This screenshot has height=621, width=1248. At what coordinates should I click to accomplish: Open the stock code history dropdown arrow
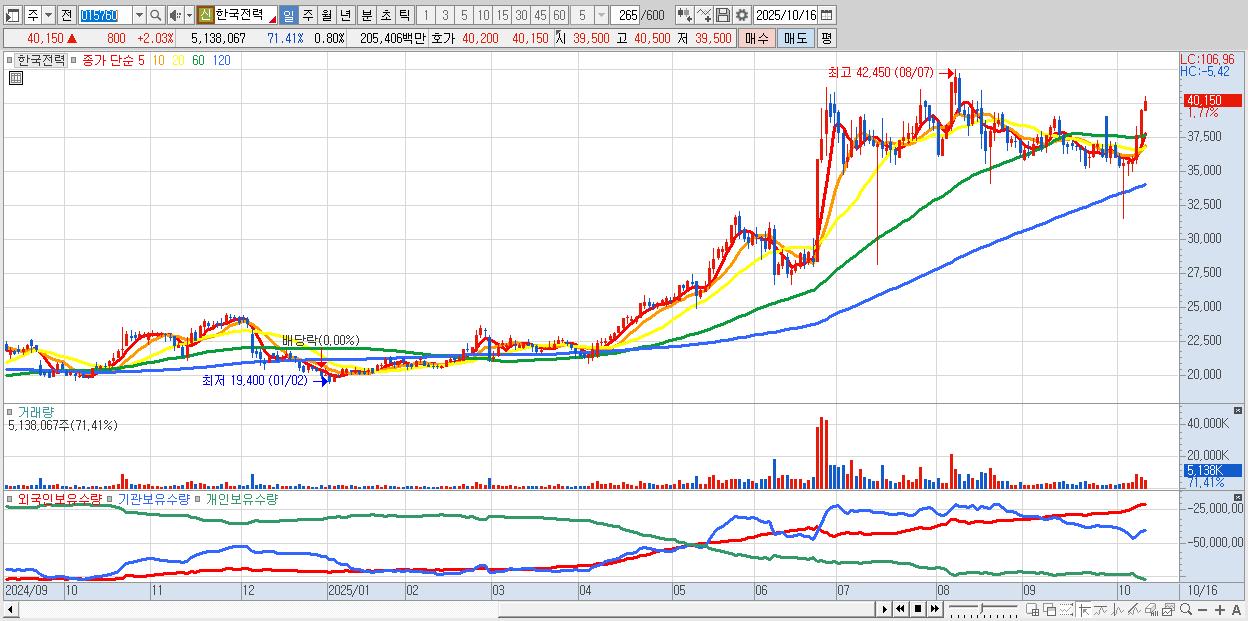(139, 15)
